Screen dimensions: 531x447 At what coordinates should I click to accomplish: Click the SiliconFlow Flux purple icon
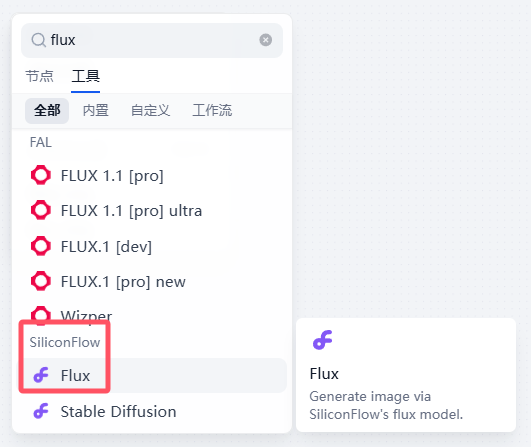tap(41, 375)
